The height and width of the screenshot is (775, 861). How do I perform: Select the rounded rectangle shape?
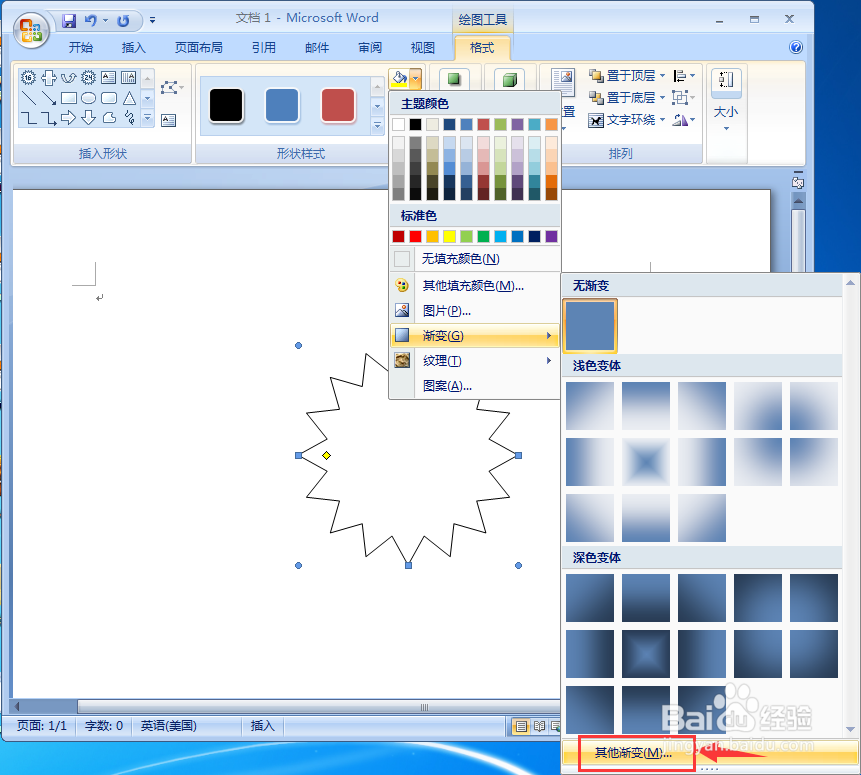point(109,98)
